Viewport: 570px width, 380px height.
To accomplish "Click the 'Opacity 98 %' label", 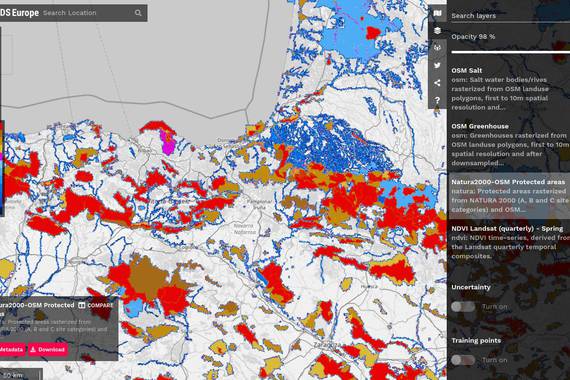I will (x=473, y=37).
